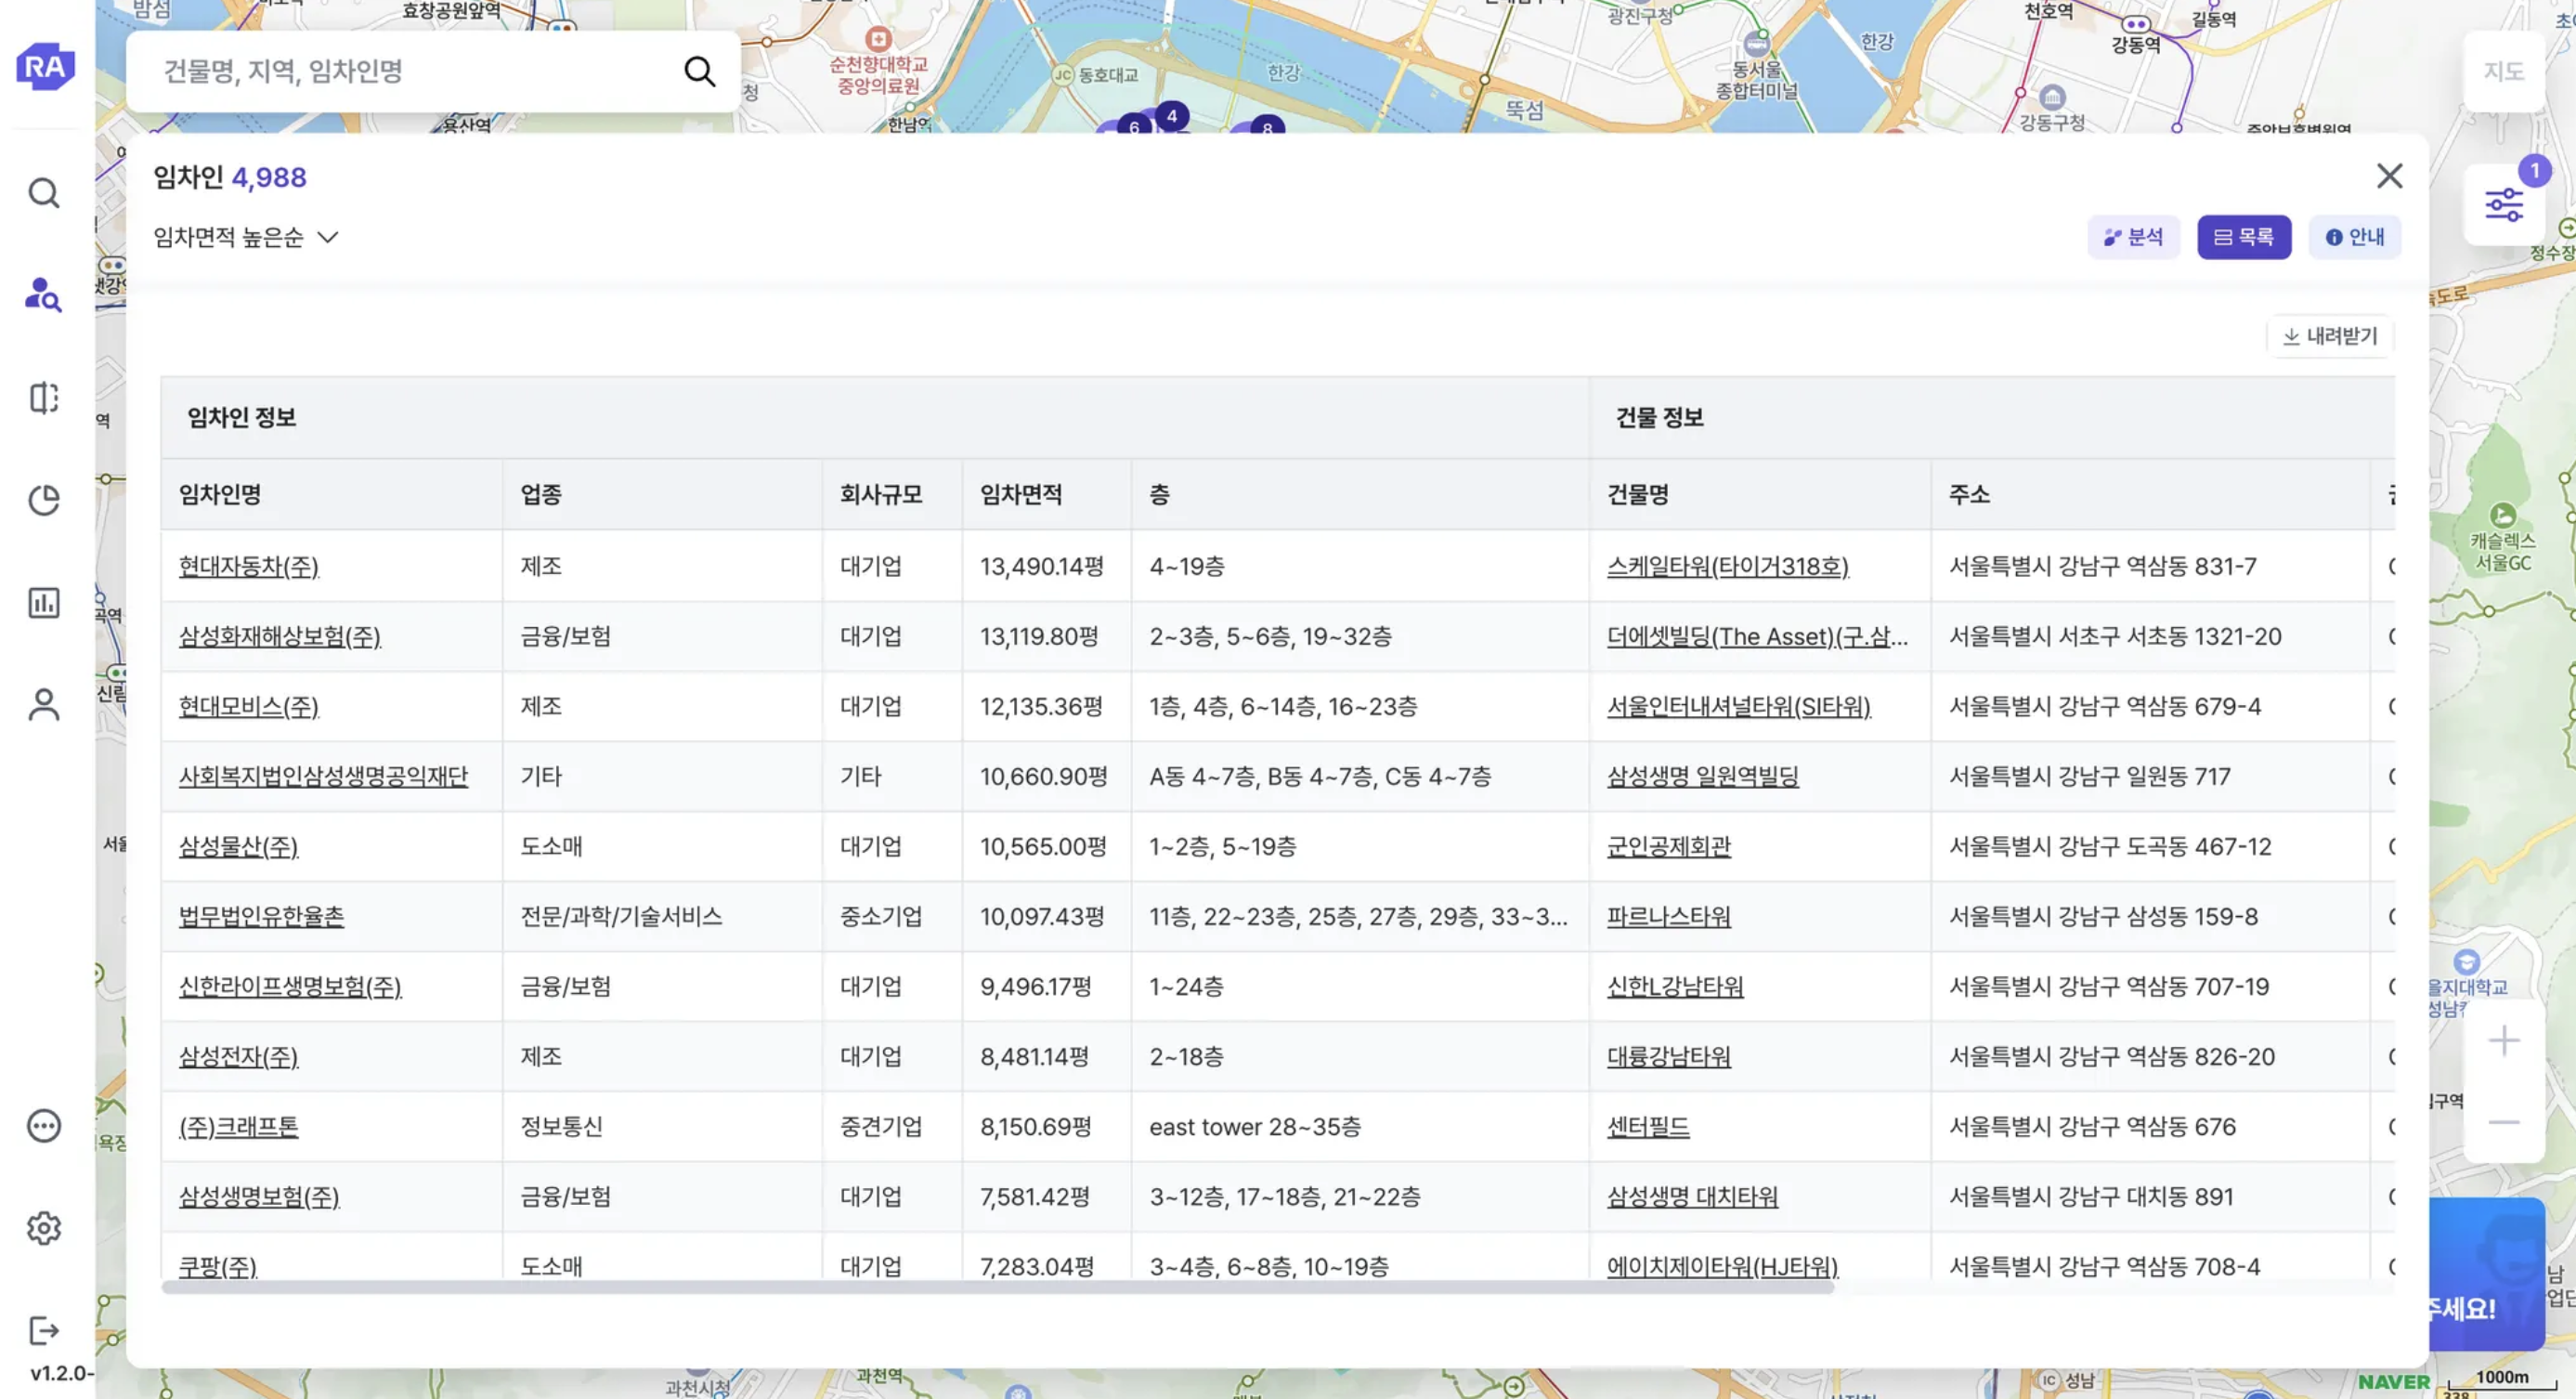Screen dimensions: 2576x1399
Task: Click the 내려받기 download button
Action: [x=2330, y=336]
